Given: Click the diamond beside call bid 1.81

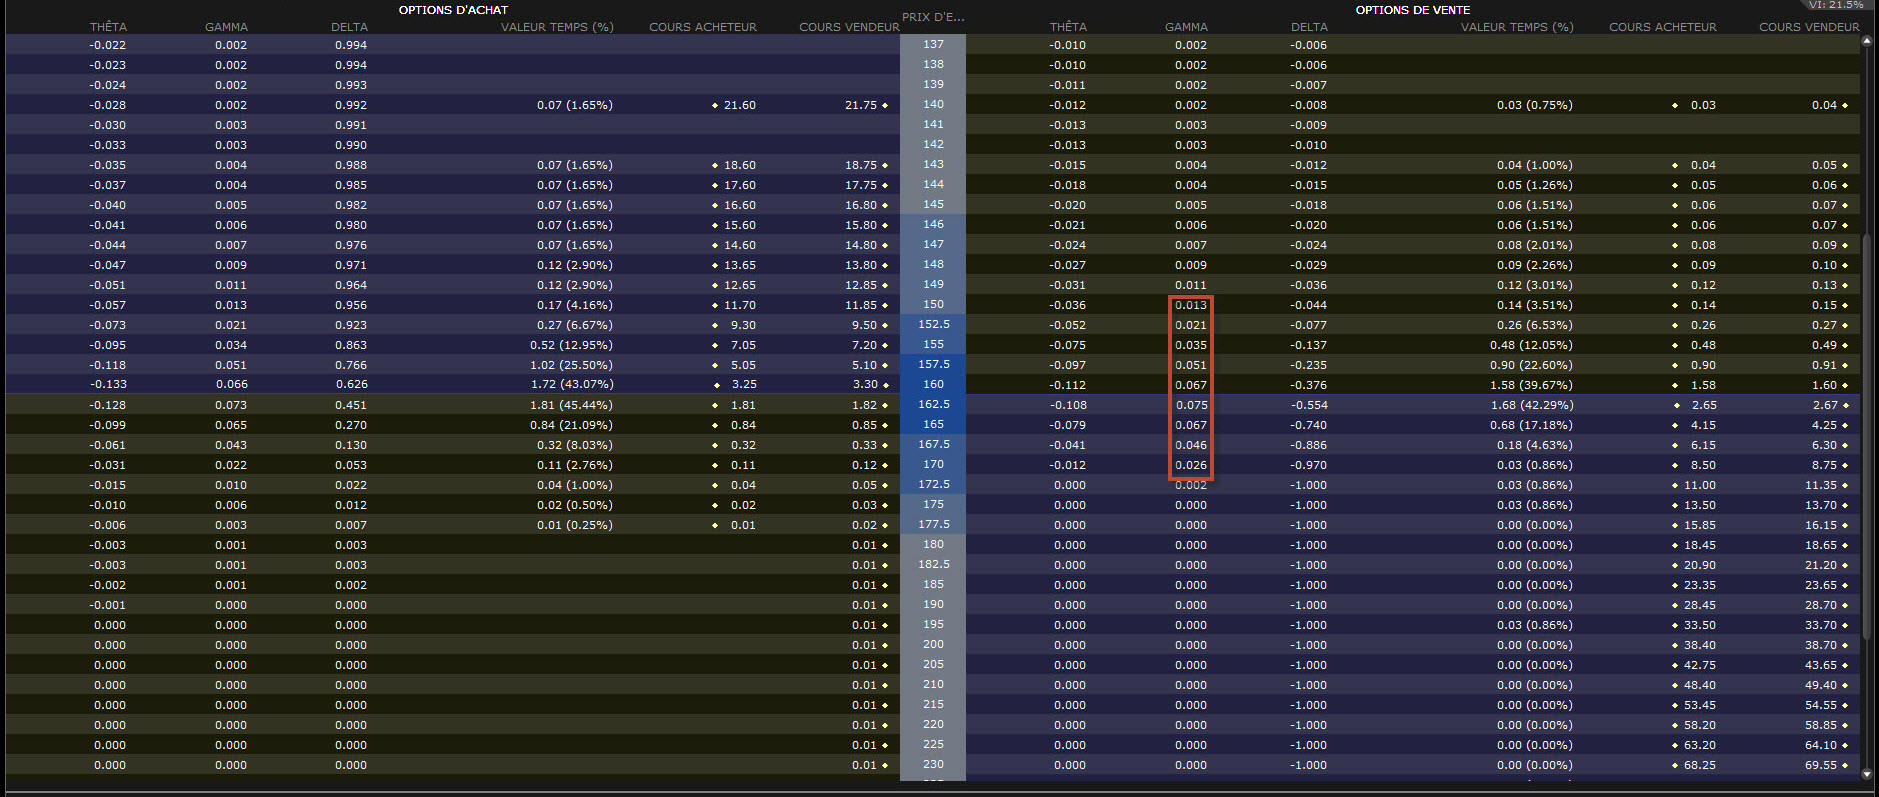Looking at the screenshot, I should tap(714, 405).
